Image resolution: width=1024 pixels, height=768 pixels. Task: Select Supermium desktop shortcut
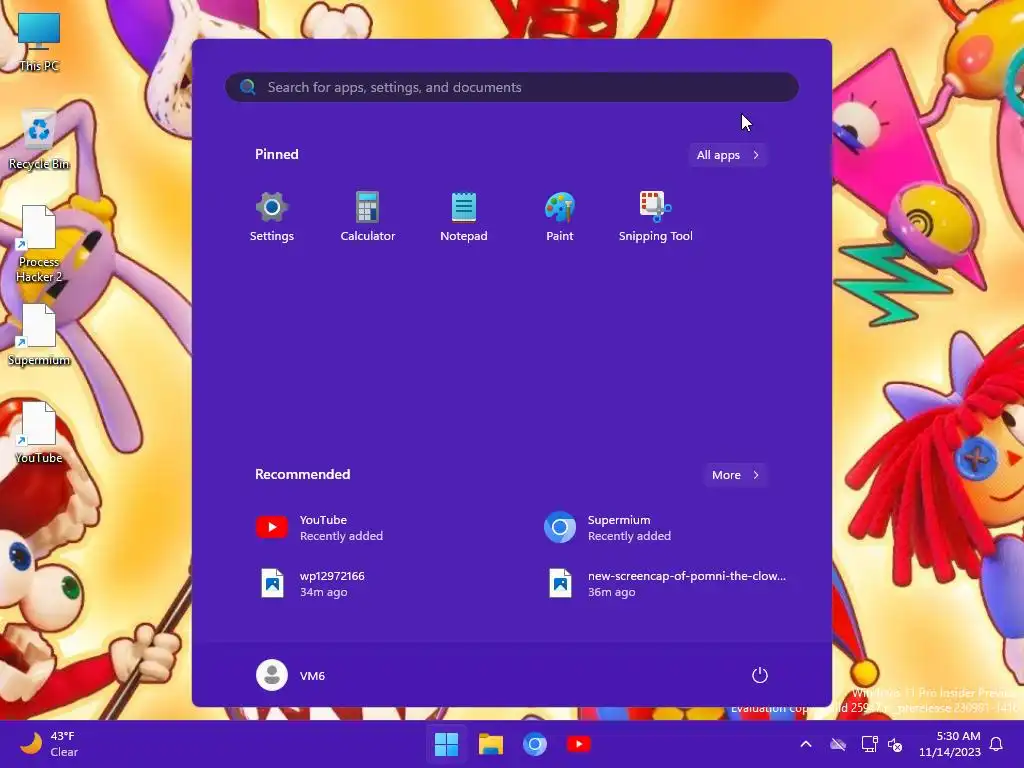click(x=39, y=335)
